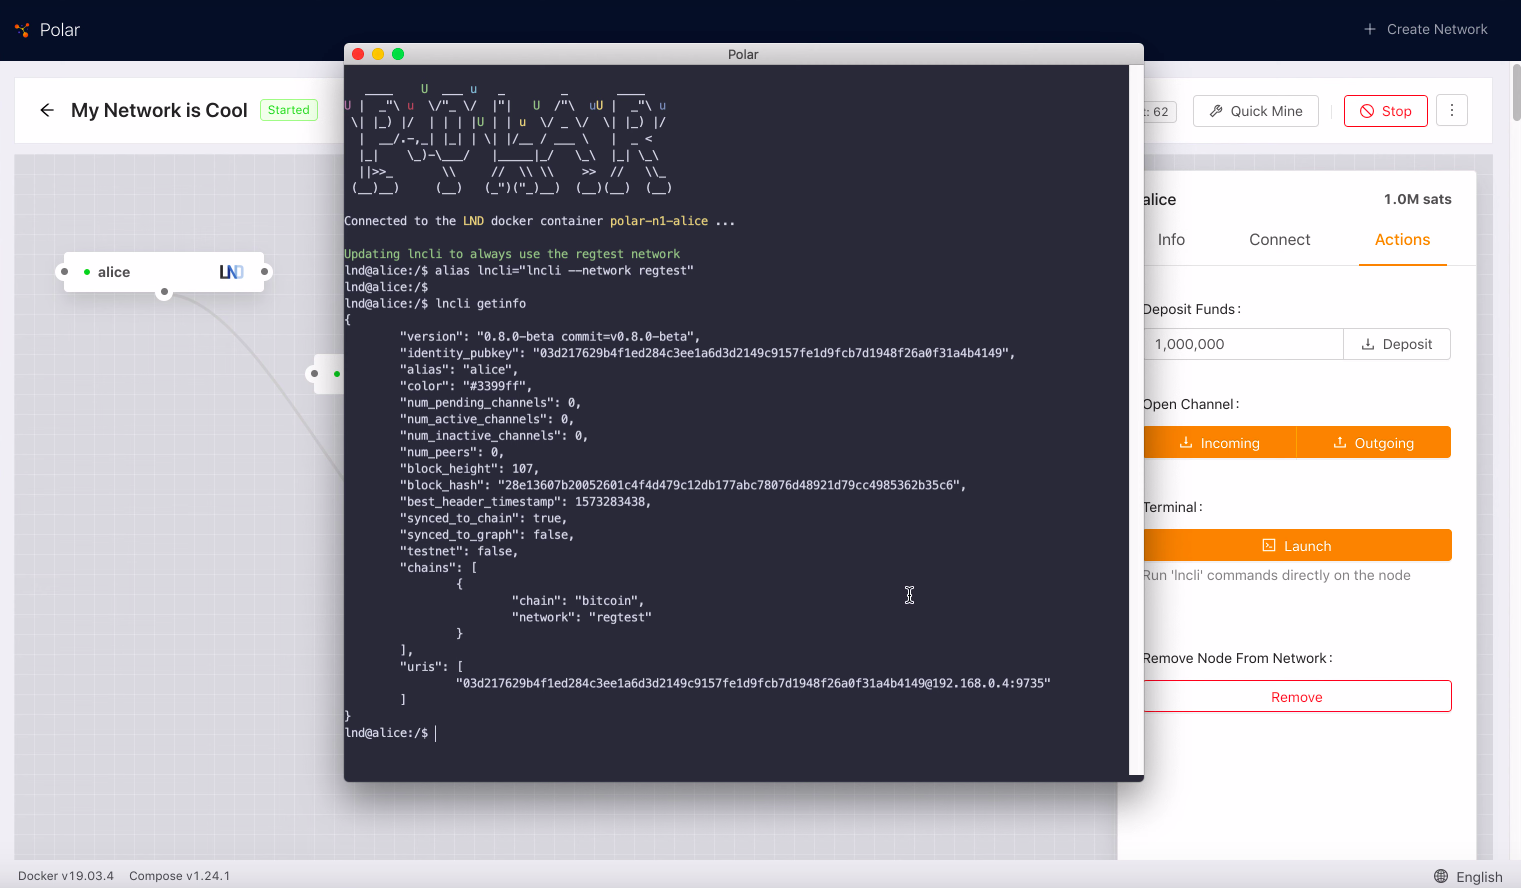Switch to the Connect tab
The width and height of the screenshot is (1521, 888).
[1280, 240]
